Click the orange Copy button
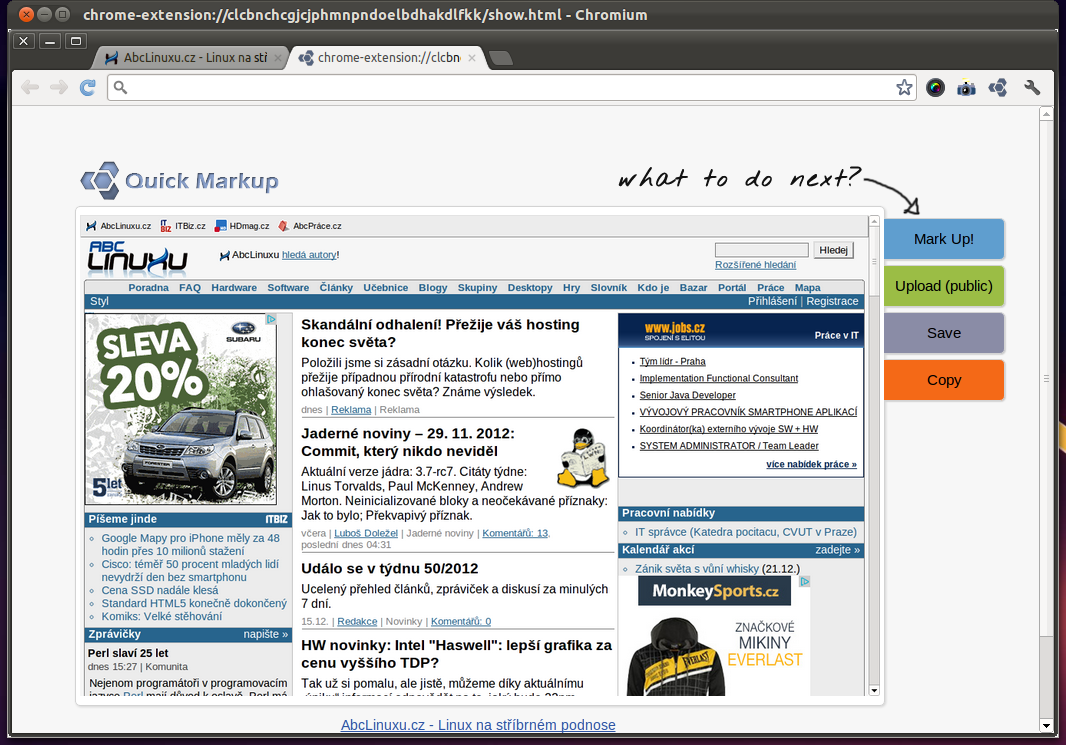This screenshot has height=745, width=1066. point(944,380)
